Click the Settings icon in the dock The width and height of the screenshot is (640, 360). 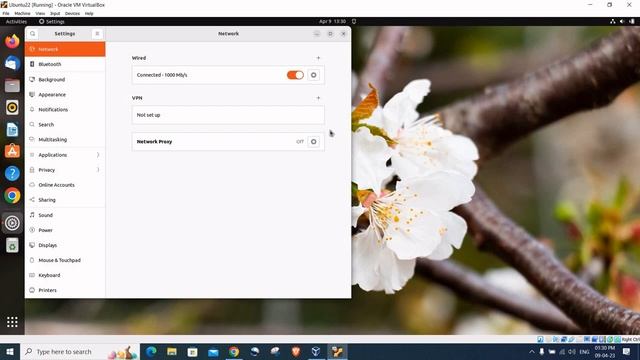[12, 223]
